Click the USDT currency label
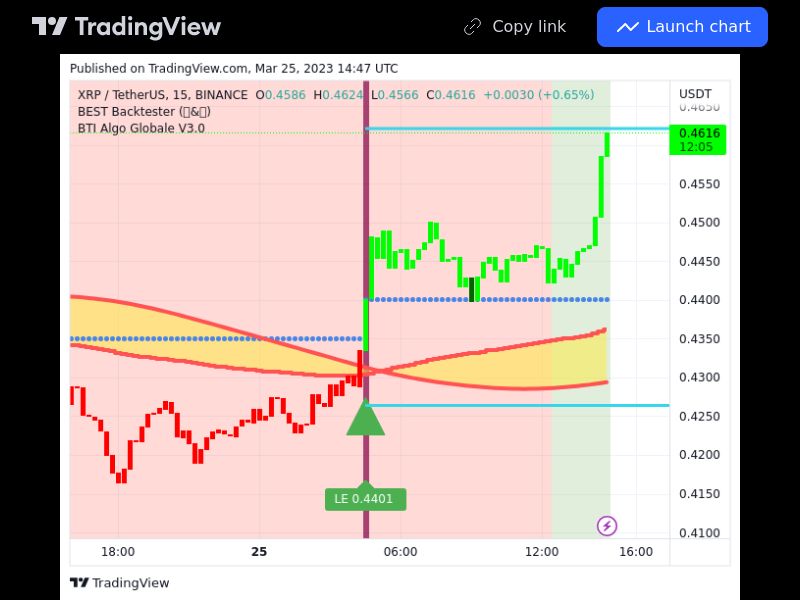800x600 pixels. tap(695, 94)
